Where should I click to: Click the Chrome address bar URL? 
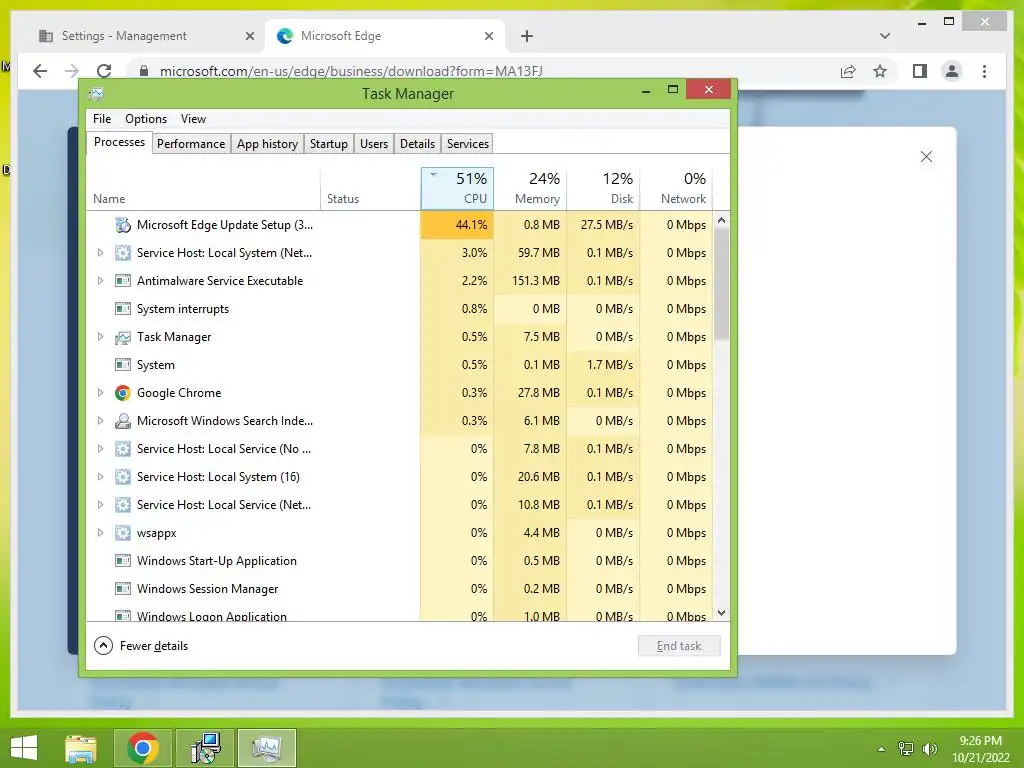(x=351, y=71)
